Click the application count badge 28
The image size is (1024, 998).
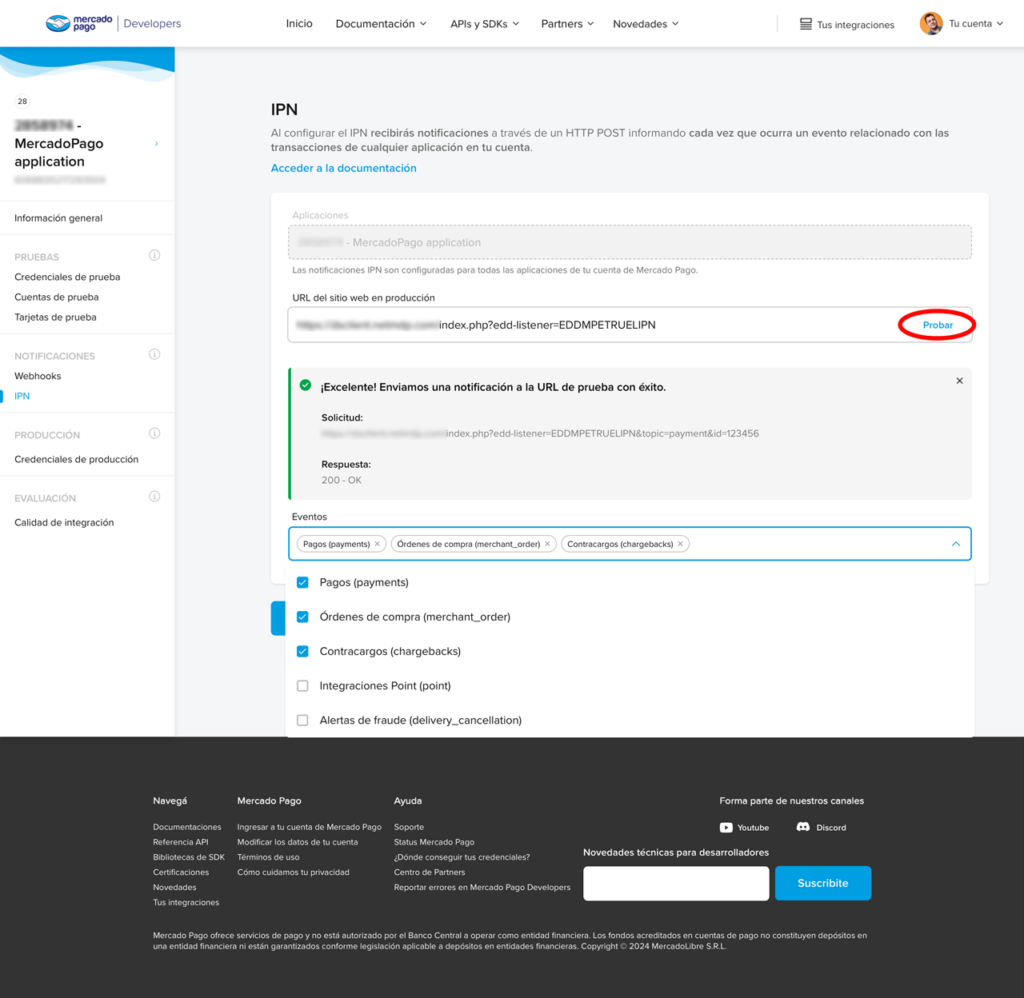click(22, 101)
